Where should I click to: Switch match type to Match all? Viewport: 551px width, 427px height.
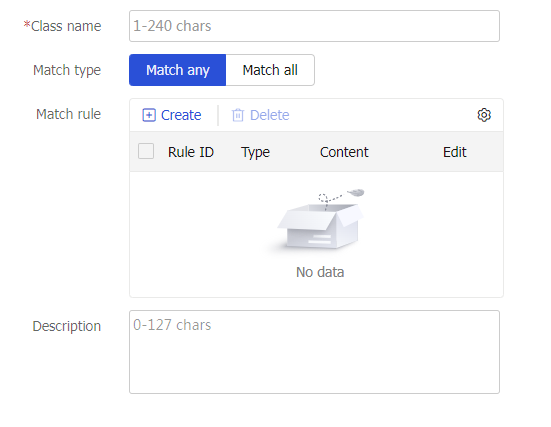click(270, 70)
